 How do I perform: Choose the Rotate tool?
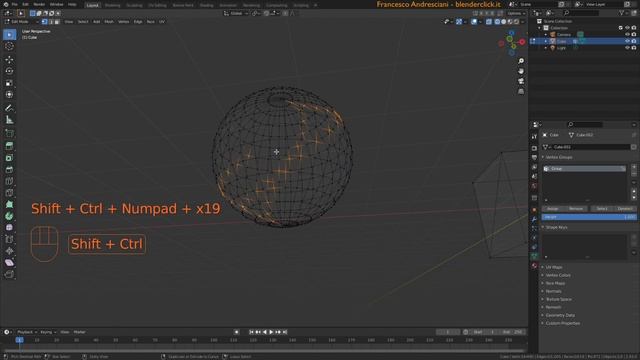tap(9, 71)
